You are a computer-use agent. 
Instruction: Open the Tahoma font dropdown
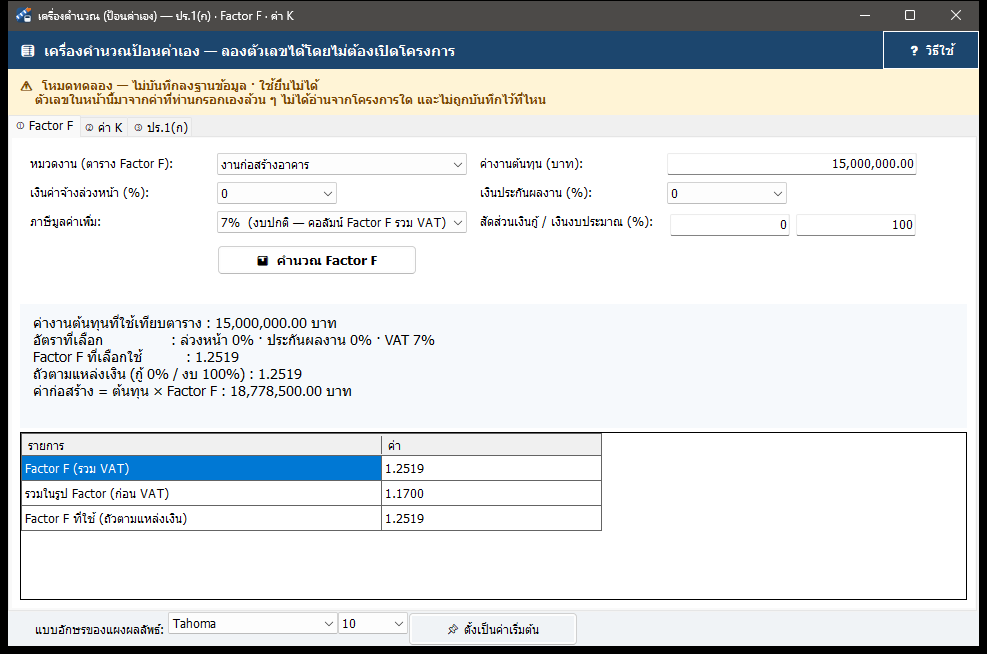pyautogui.click(x=252, y=624)
